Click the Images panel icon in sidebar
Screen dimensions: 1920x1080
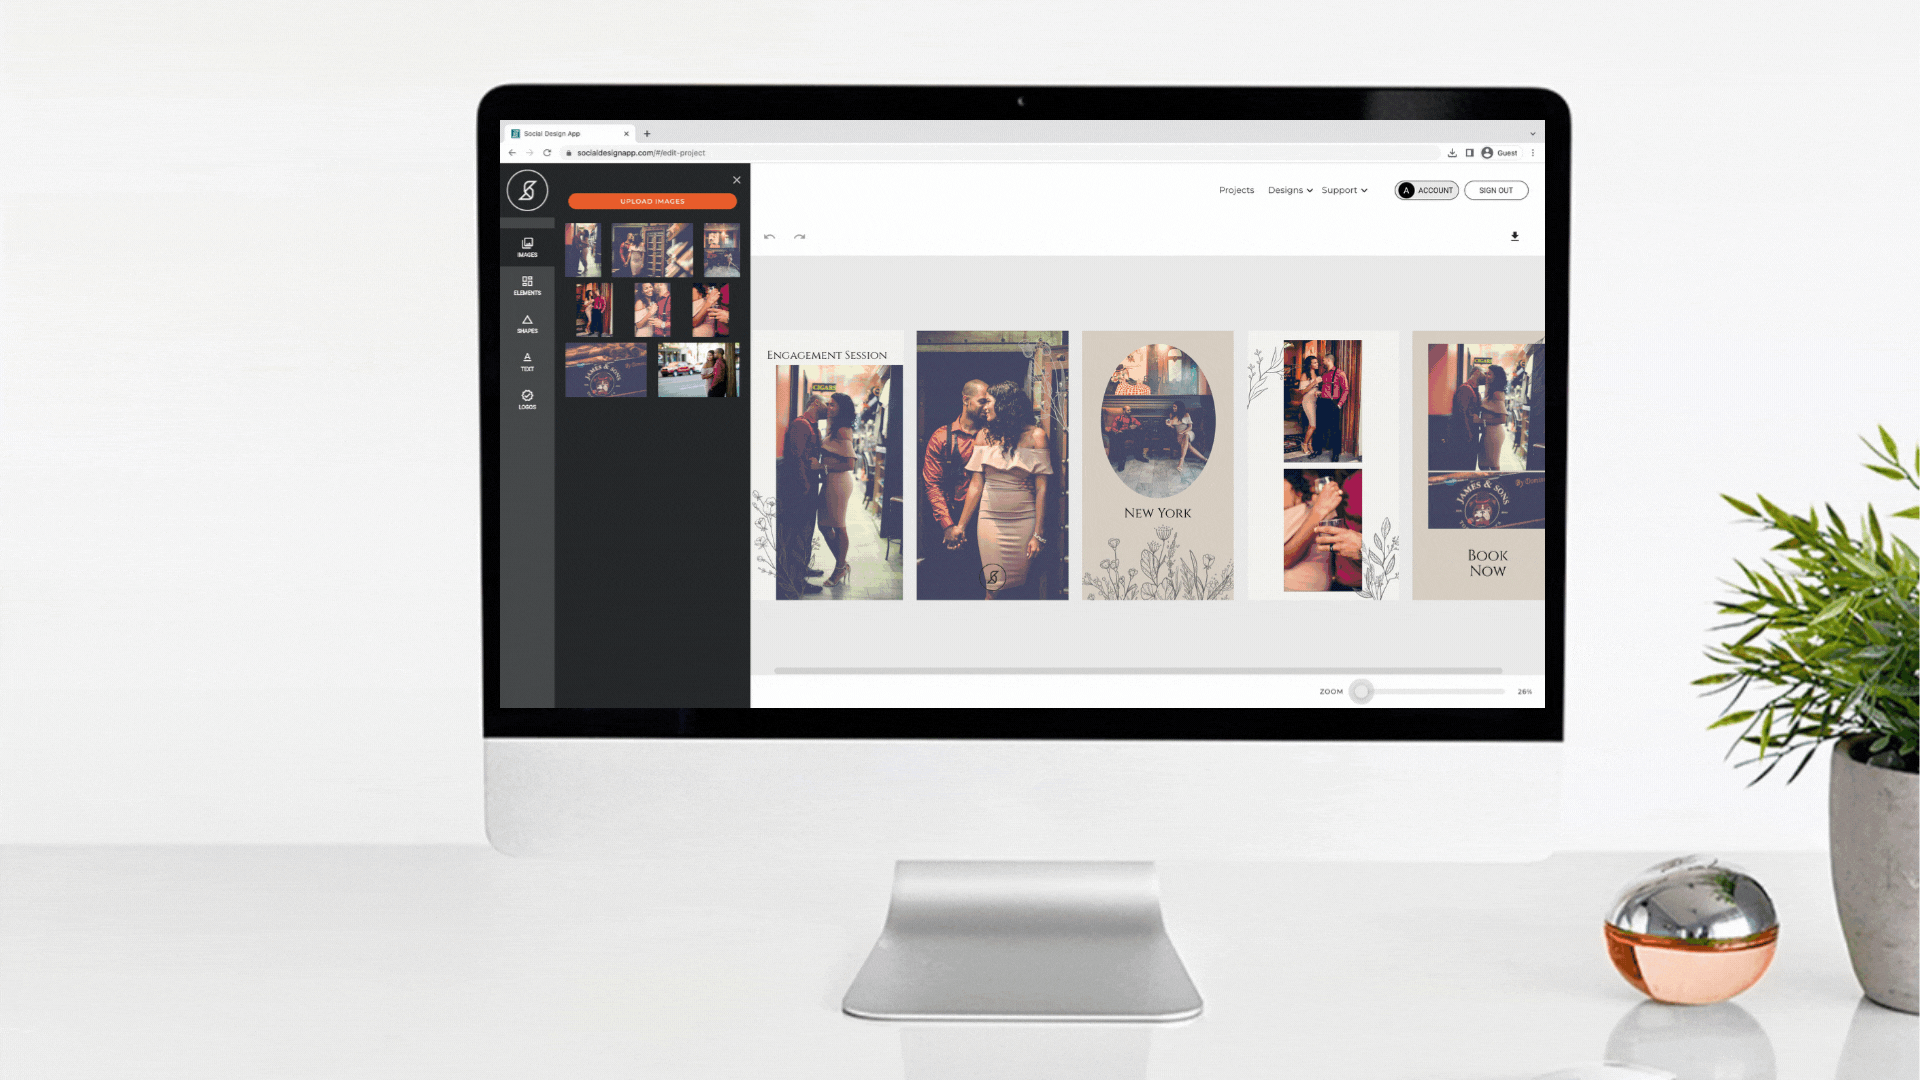(x=525, y=247)
